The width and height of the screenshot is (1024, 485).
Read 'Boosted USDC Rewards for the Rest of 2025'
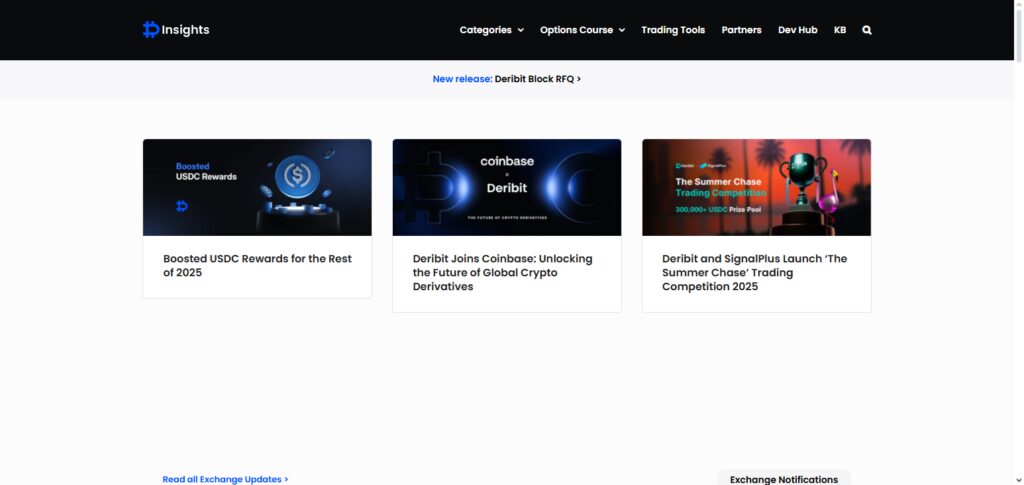pos(257,266)
